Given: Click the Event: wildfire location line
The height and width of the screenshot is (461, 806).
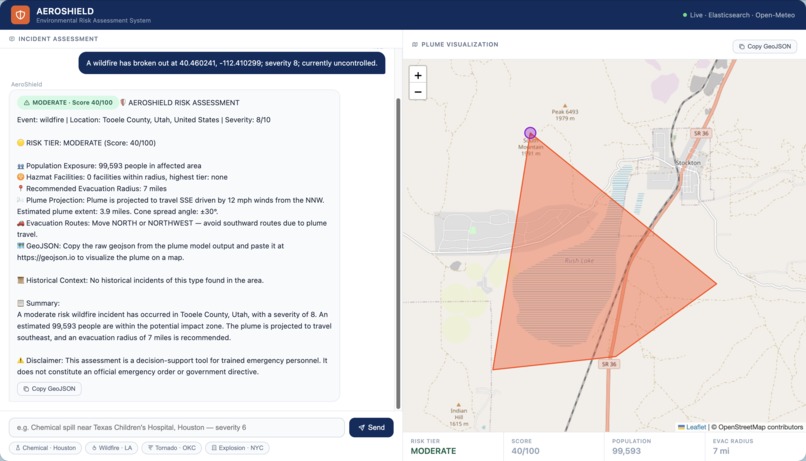Looking at the screenshot, I should pos(143,120).
